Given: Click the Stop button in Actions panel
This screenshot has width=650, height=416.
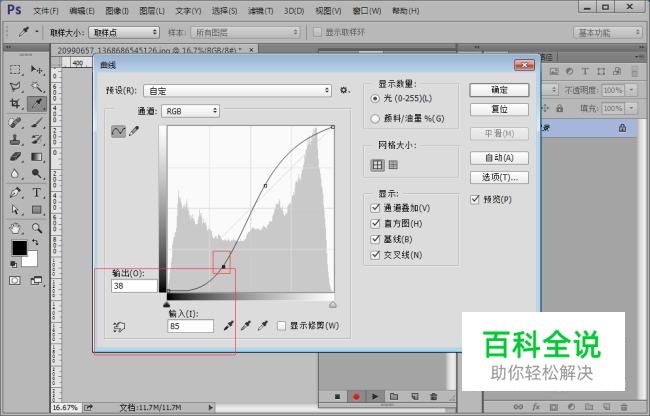Looking at the screenshot, I should [337, 397].
